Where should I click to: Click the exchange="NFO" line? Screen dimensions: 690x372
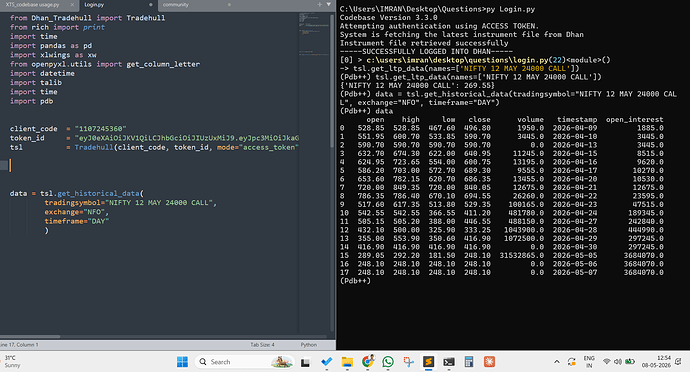click(76, 212)
